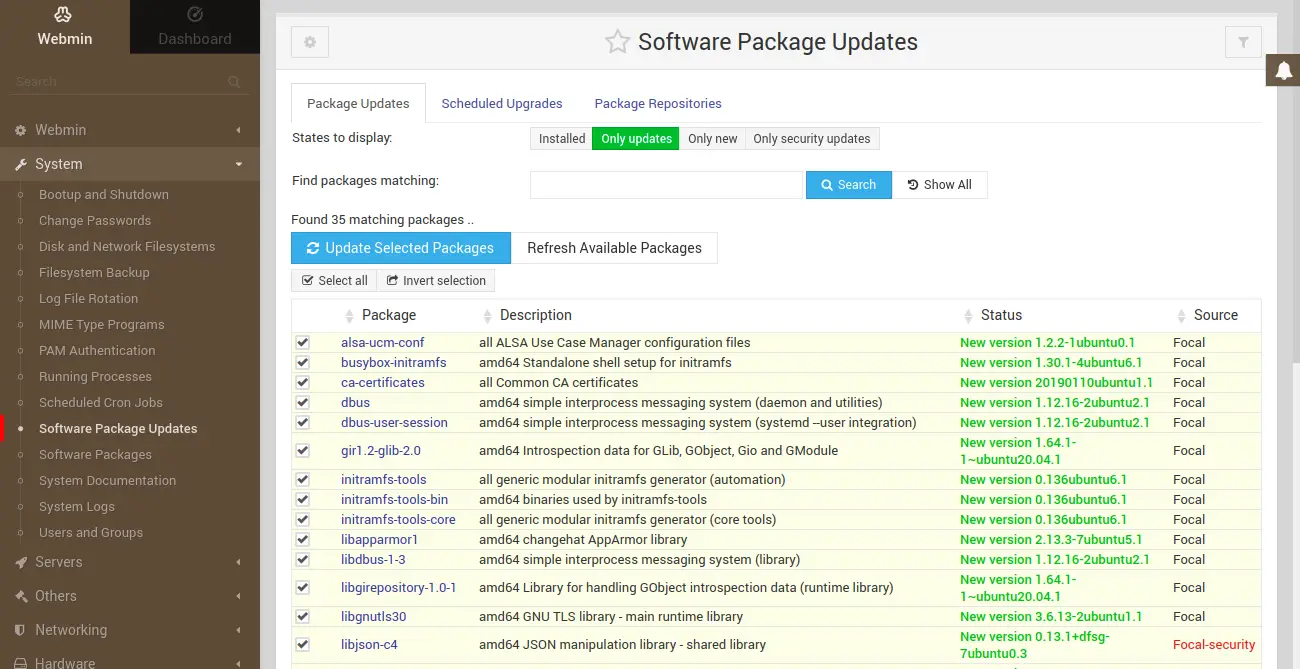Uncheck the gir1.2-glib-2.0 checkbox
This screenshot has width=1300, height=669.
[x=303, y=450]
